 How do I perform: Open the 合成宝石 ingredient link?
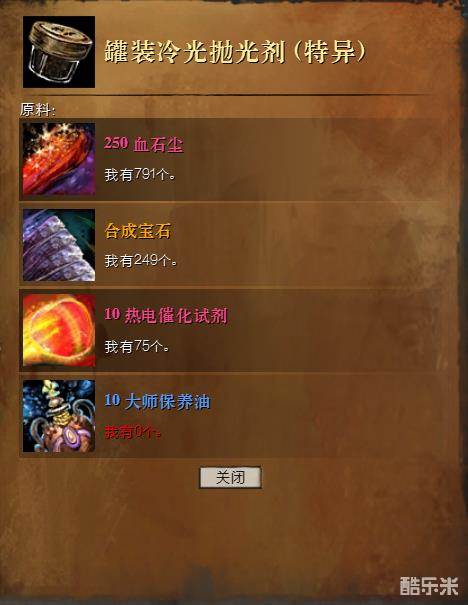(x=137, y=231)
